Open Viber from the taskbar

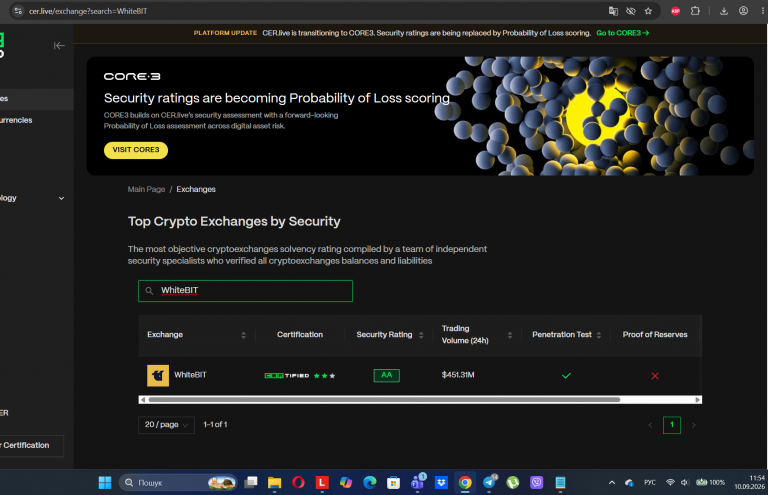pyautogui.click(x=537, y=483)
